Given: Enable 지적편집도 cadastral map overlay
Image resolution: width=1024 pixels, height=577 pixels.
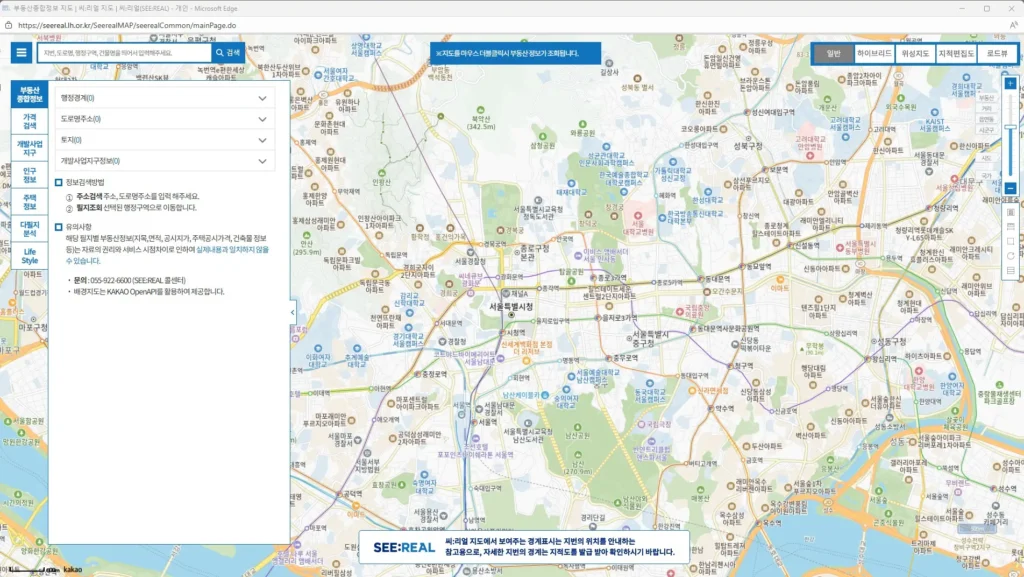Looking at the screenshot, I should coord(956,54).
